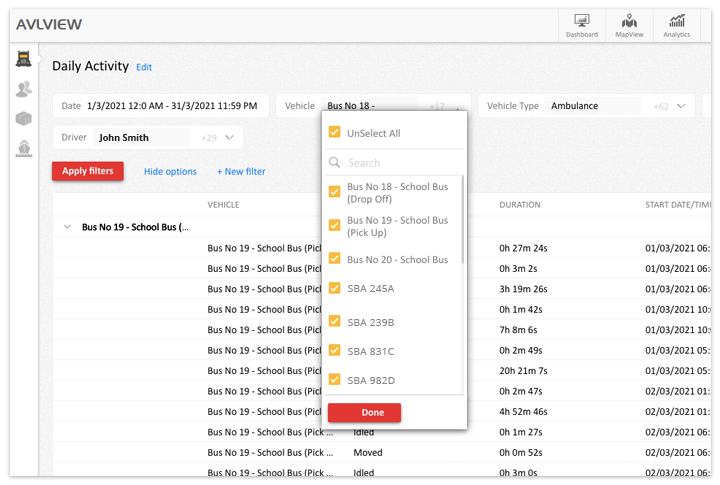Toggle the UnSelect All checkbox
Screen dimensions: 720x485
coord(335,132)
